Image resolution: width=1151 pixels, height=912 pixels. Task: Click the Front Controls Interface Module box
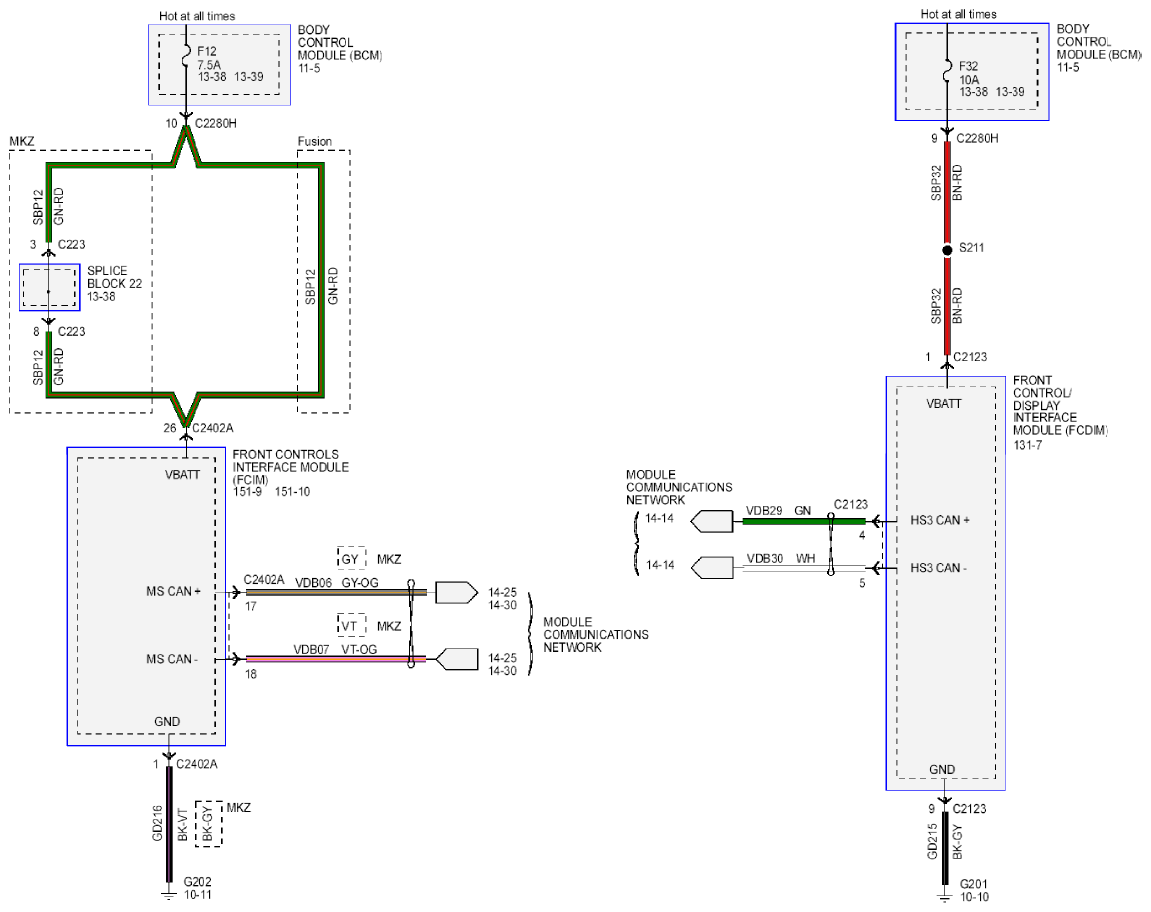pos(146,596)
